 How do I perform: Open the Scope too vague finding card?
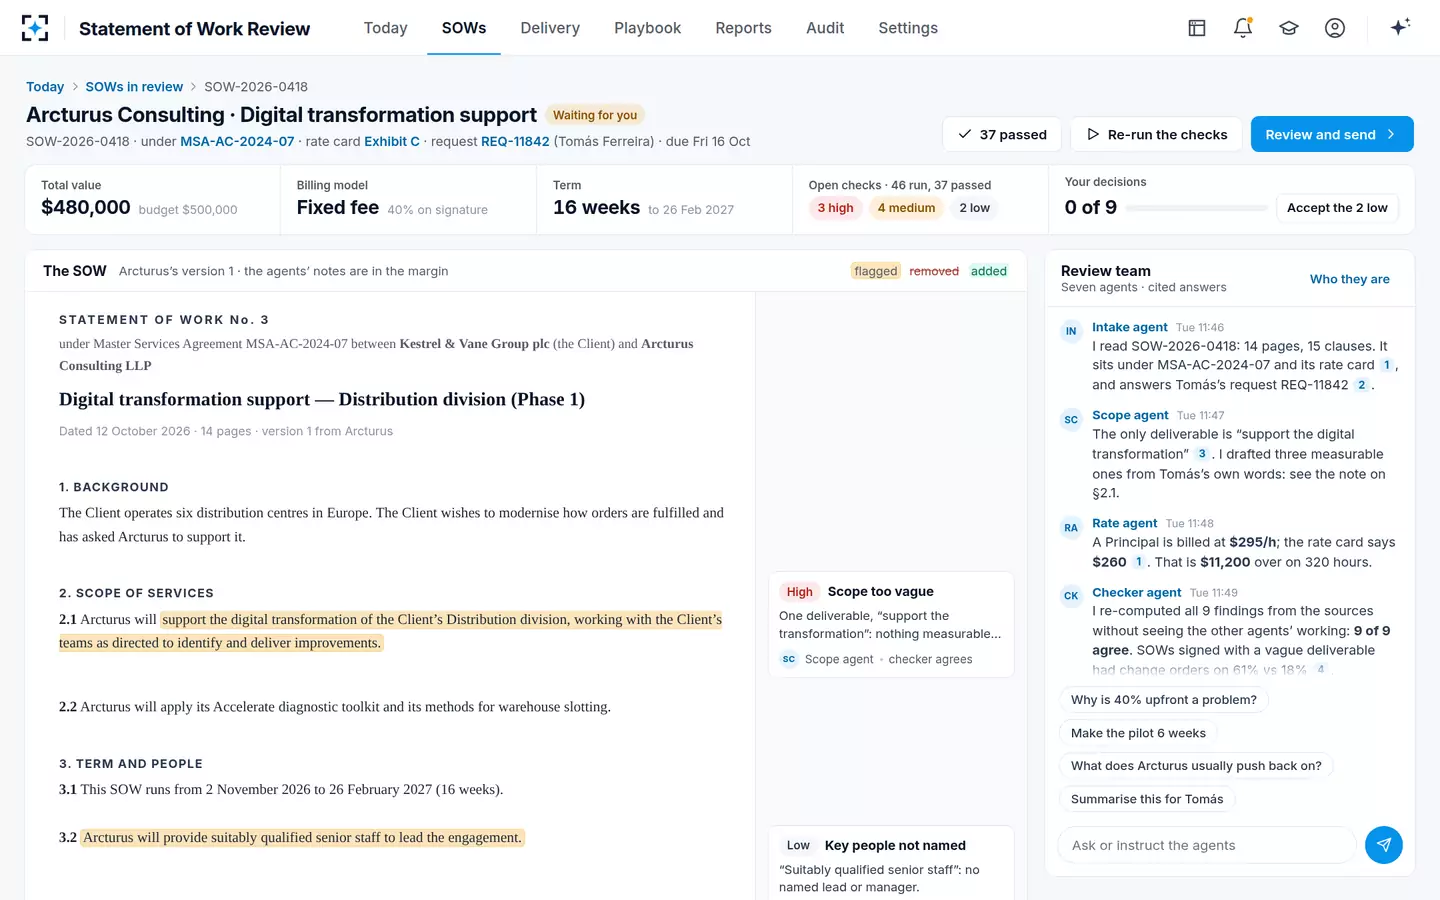tap(891, 624)
